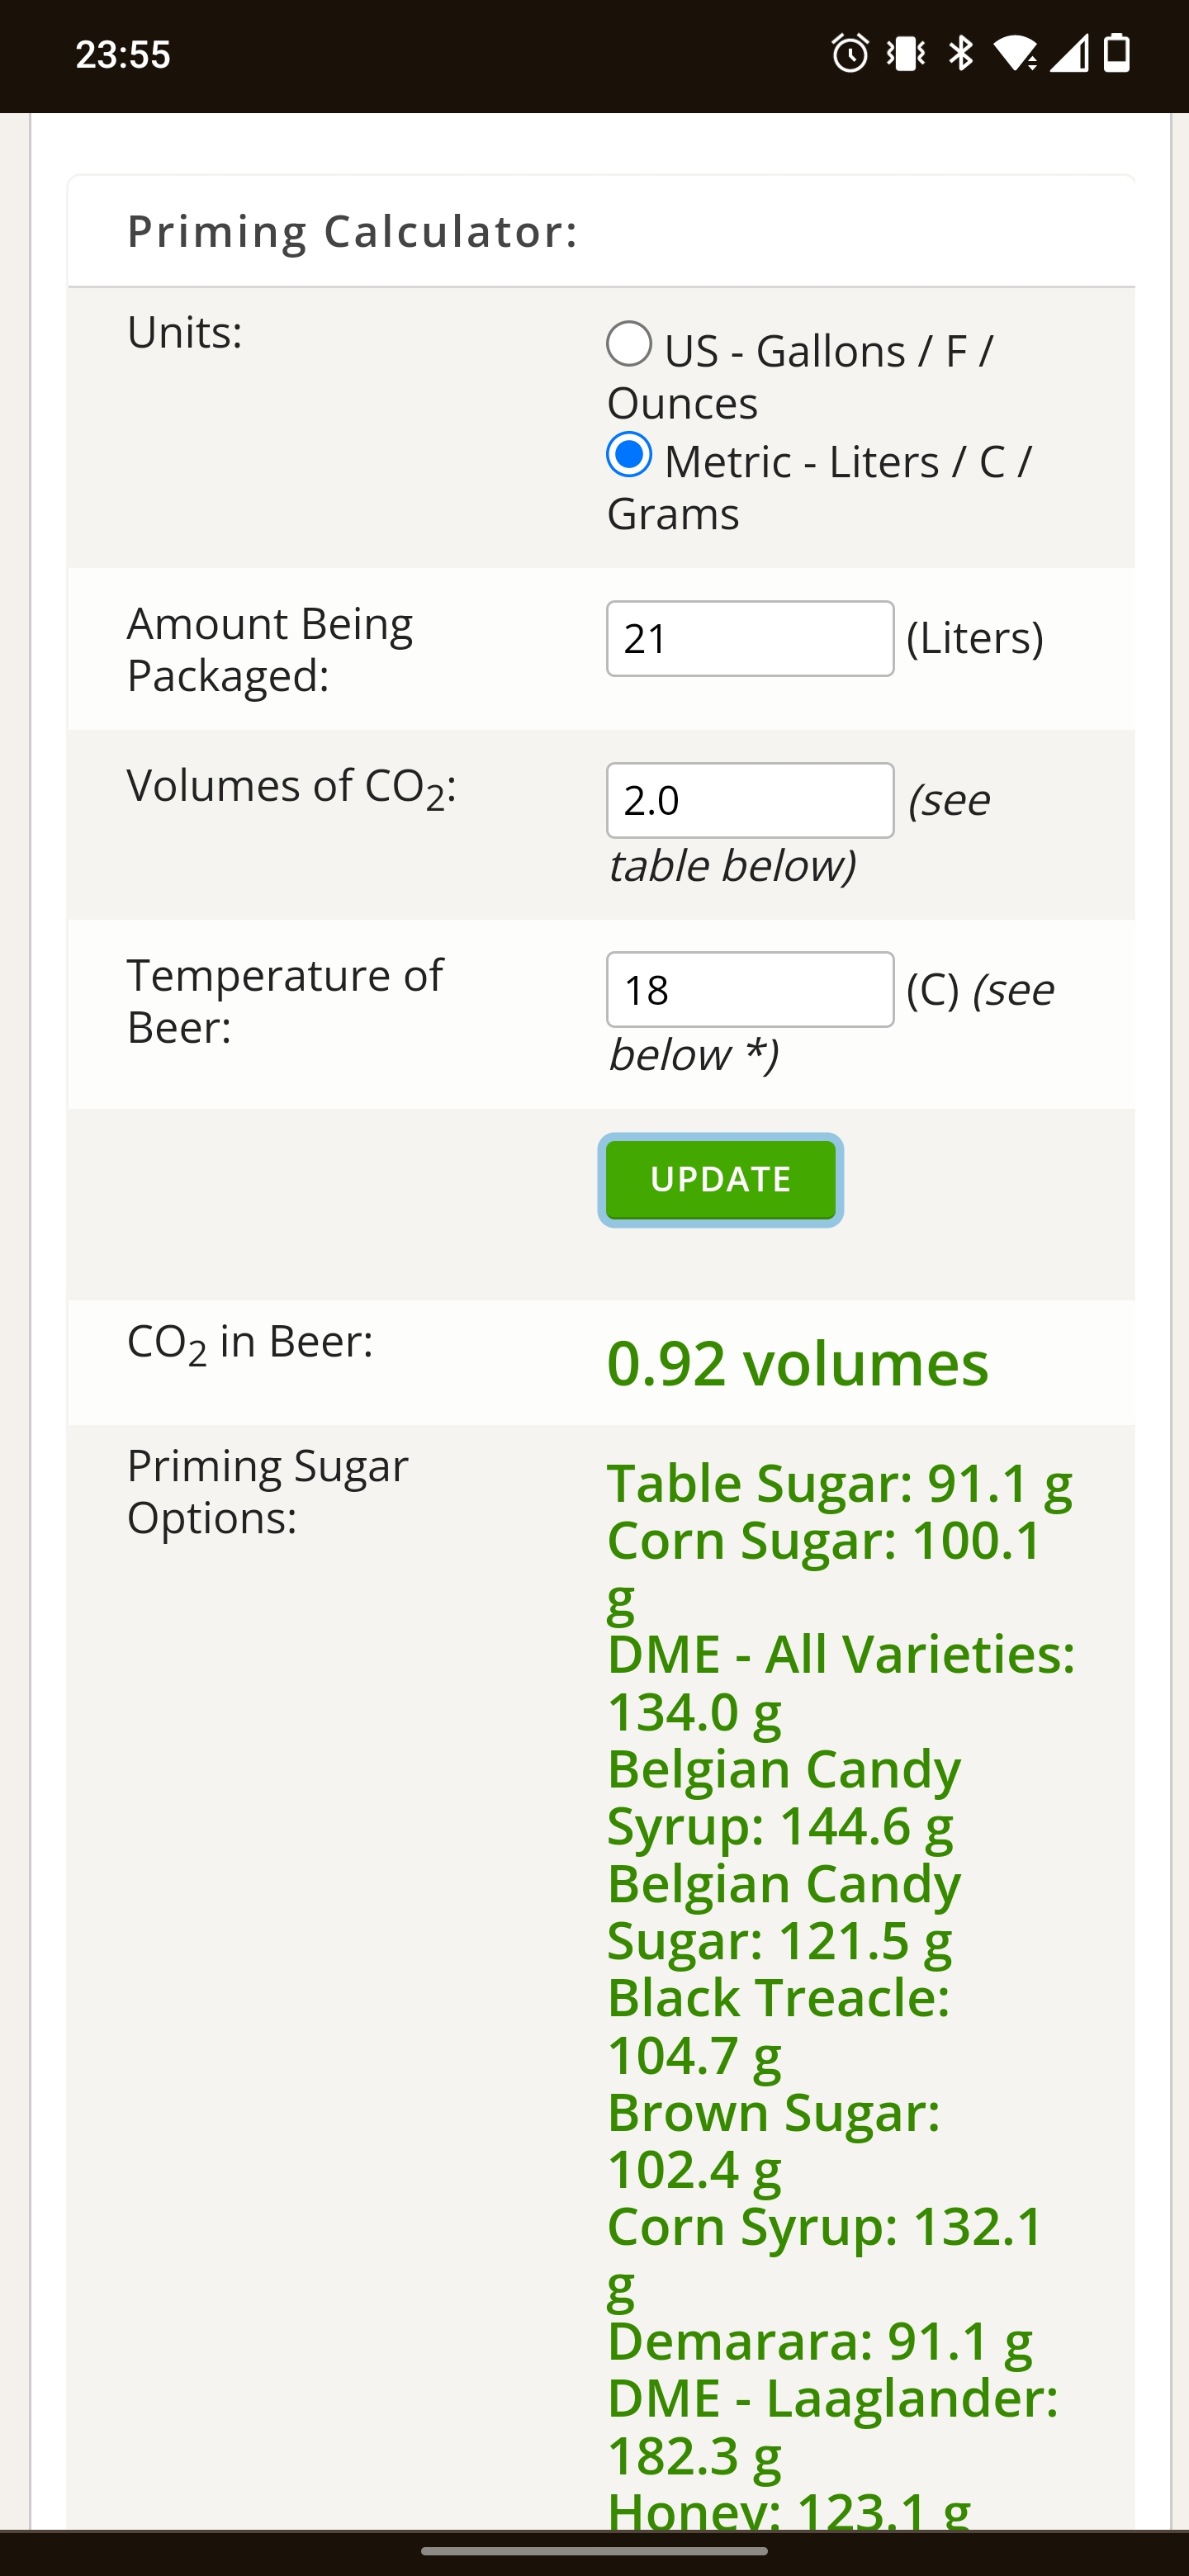Tap the 0.92 volumes result
This screenshot has height=2576, width=1189.
[x=797, y=1363]
